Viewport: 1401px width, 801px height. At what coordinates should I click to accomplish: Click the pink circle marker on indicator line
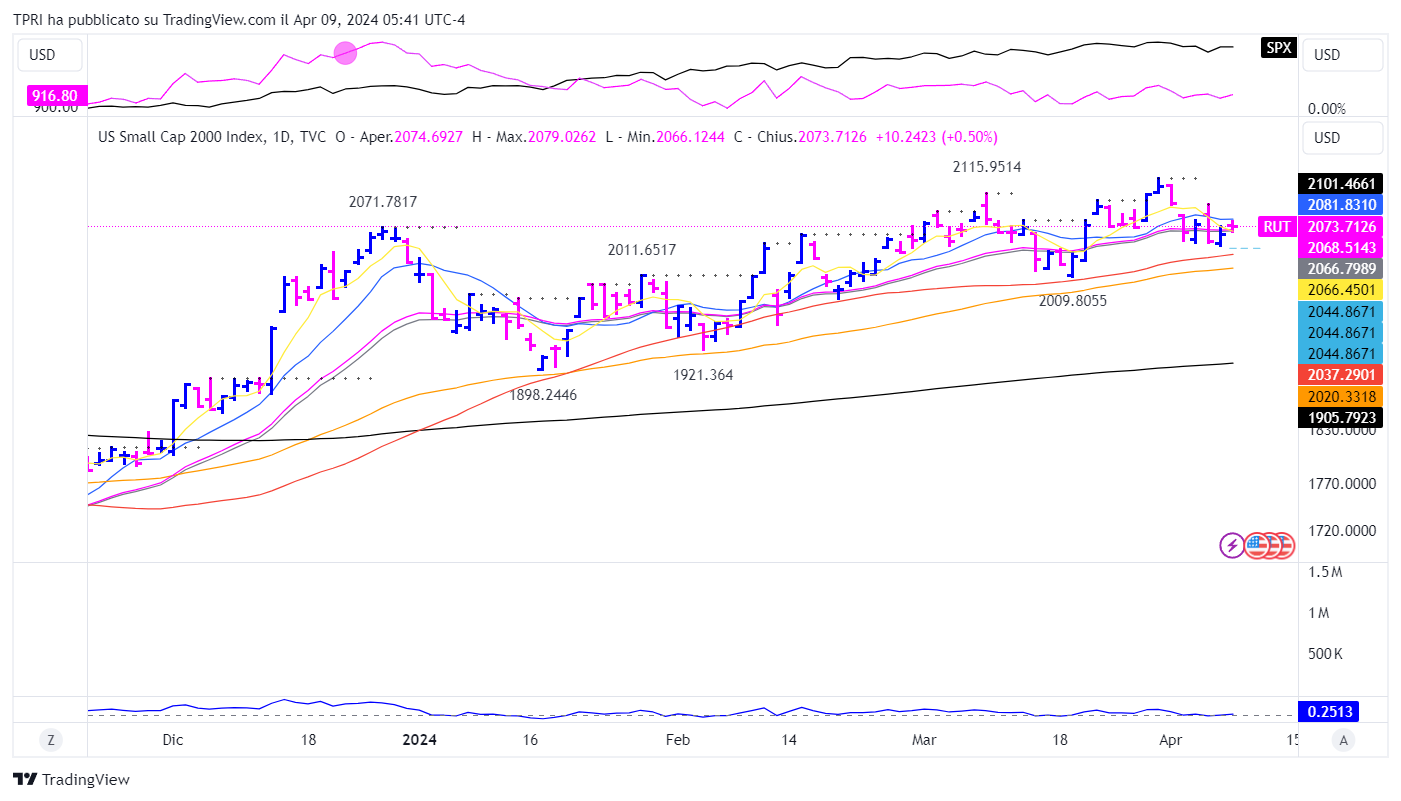coord(345,53)
